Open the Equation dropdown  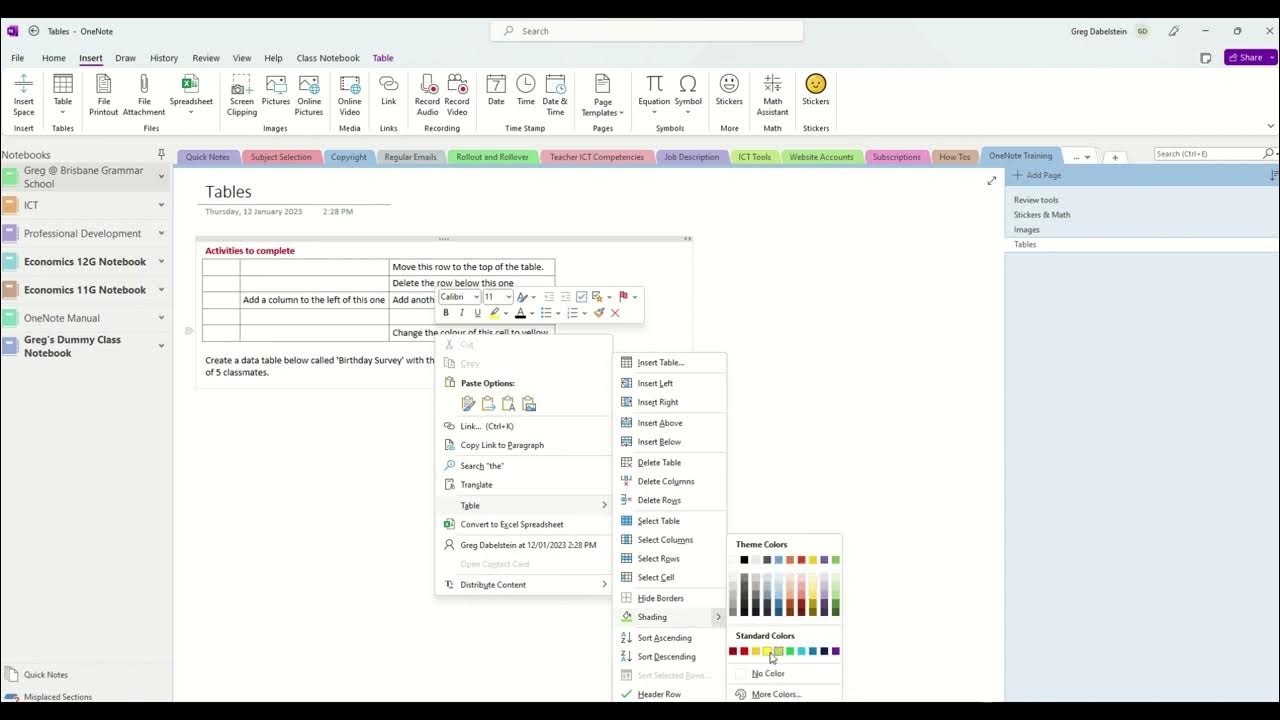click(x=654, y=112)
